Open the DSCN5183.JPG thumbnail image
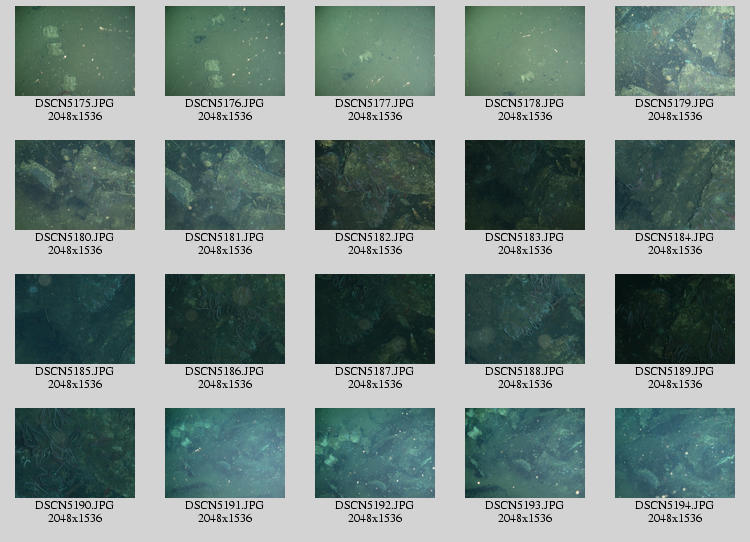Viewport: 750px width, 542px height. point(525,185)
